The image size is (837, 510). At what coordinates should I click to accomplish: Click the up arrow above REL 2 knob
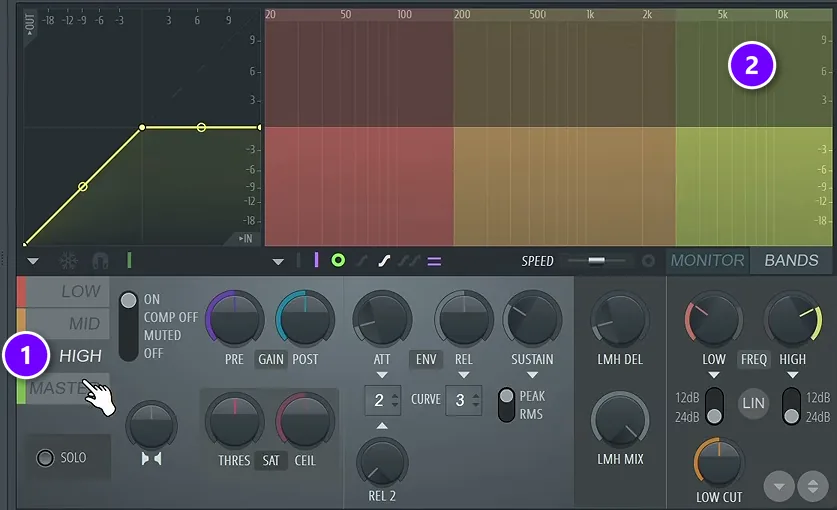pyautogui.click(x=382, y=426)
